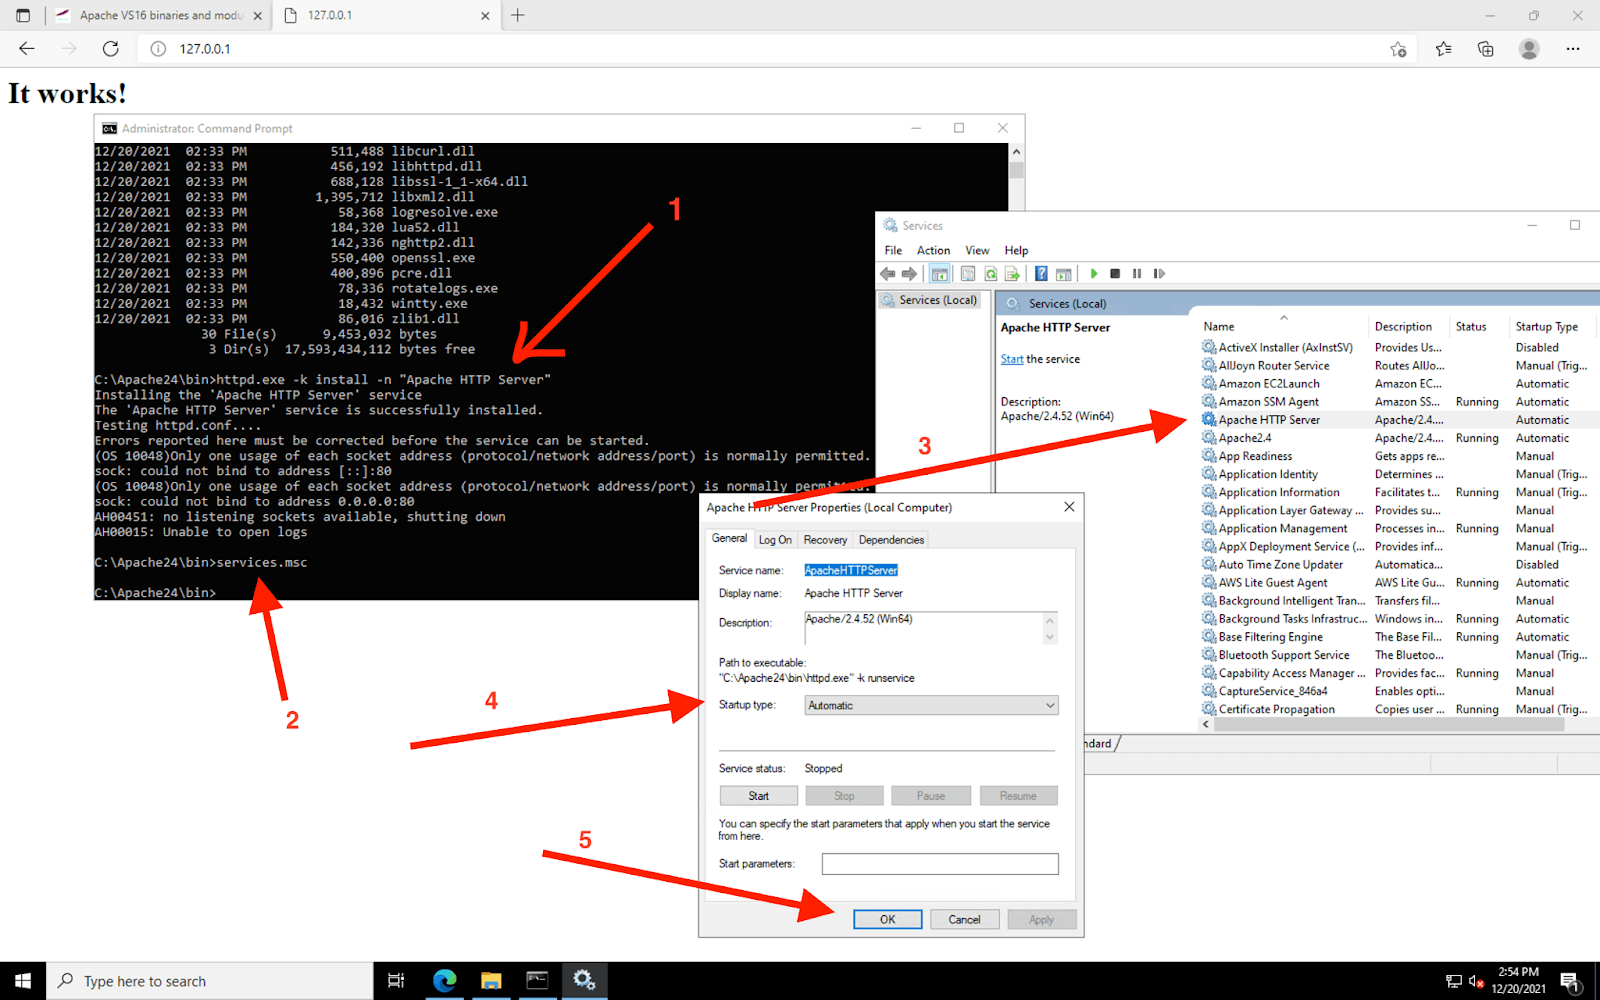The width and height of the screenshot is (1600, 1000).
Task: Switch to the Log On tab
Action: 775,540
